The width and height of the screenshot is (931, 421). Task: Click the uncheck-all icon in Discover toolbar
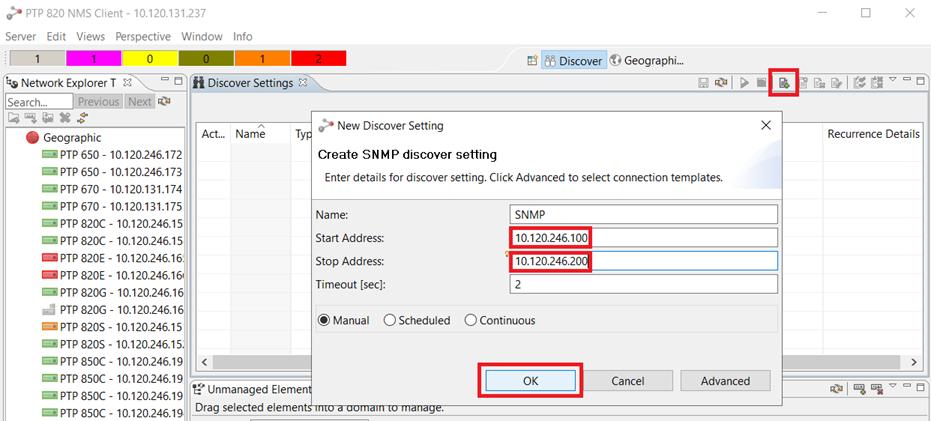pos(876,83)
